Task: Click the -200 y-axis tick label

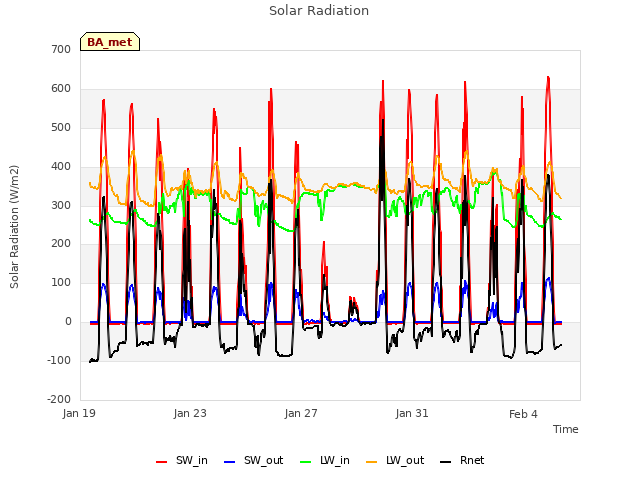Action: click(x=59, y=399)
